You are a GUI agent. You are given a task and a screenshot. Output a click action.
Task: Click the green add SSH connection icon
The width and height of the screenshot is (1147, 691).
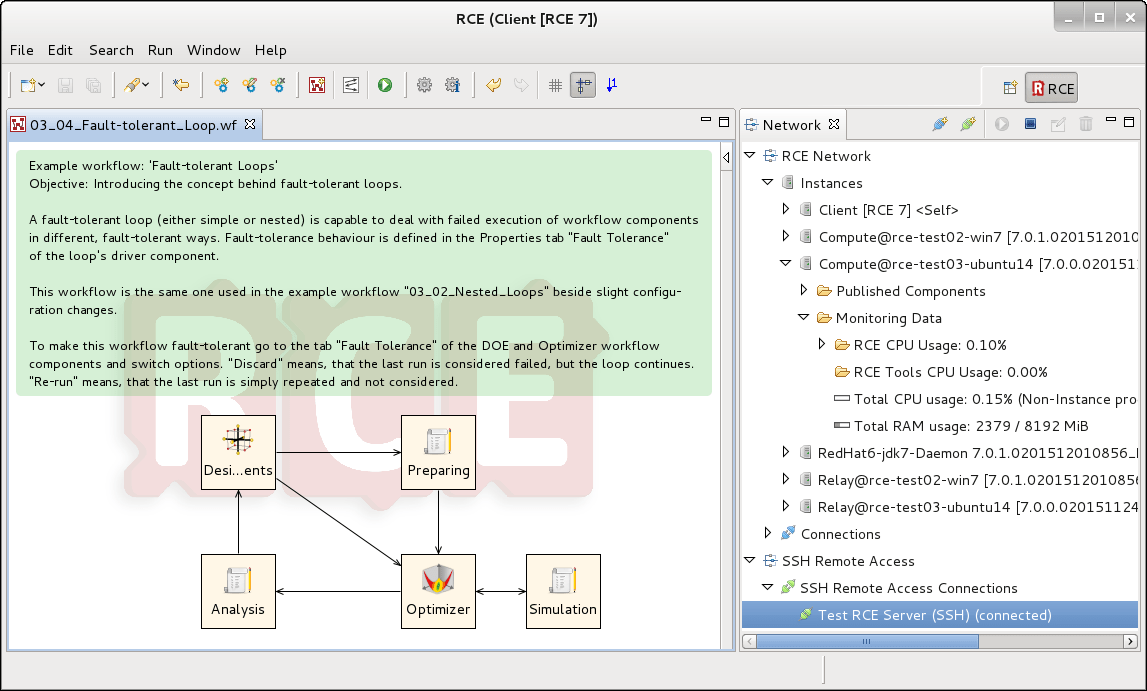click(968, 124)
